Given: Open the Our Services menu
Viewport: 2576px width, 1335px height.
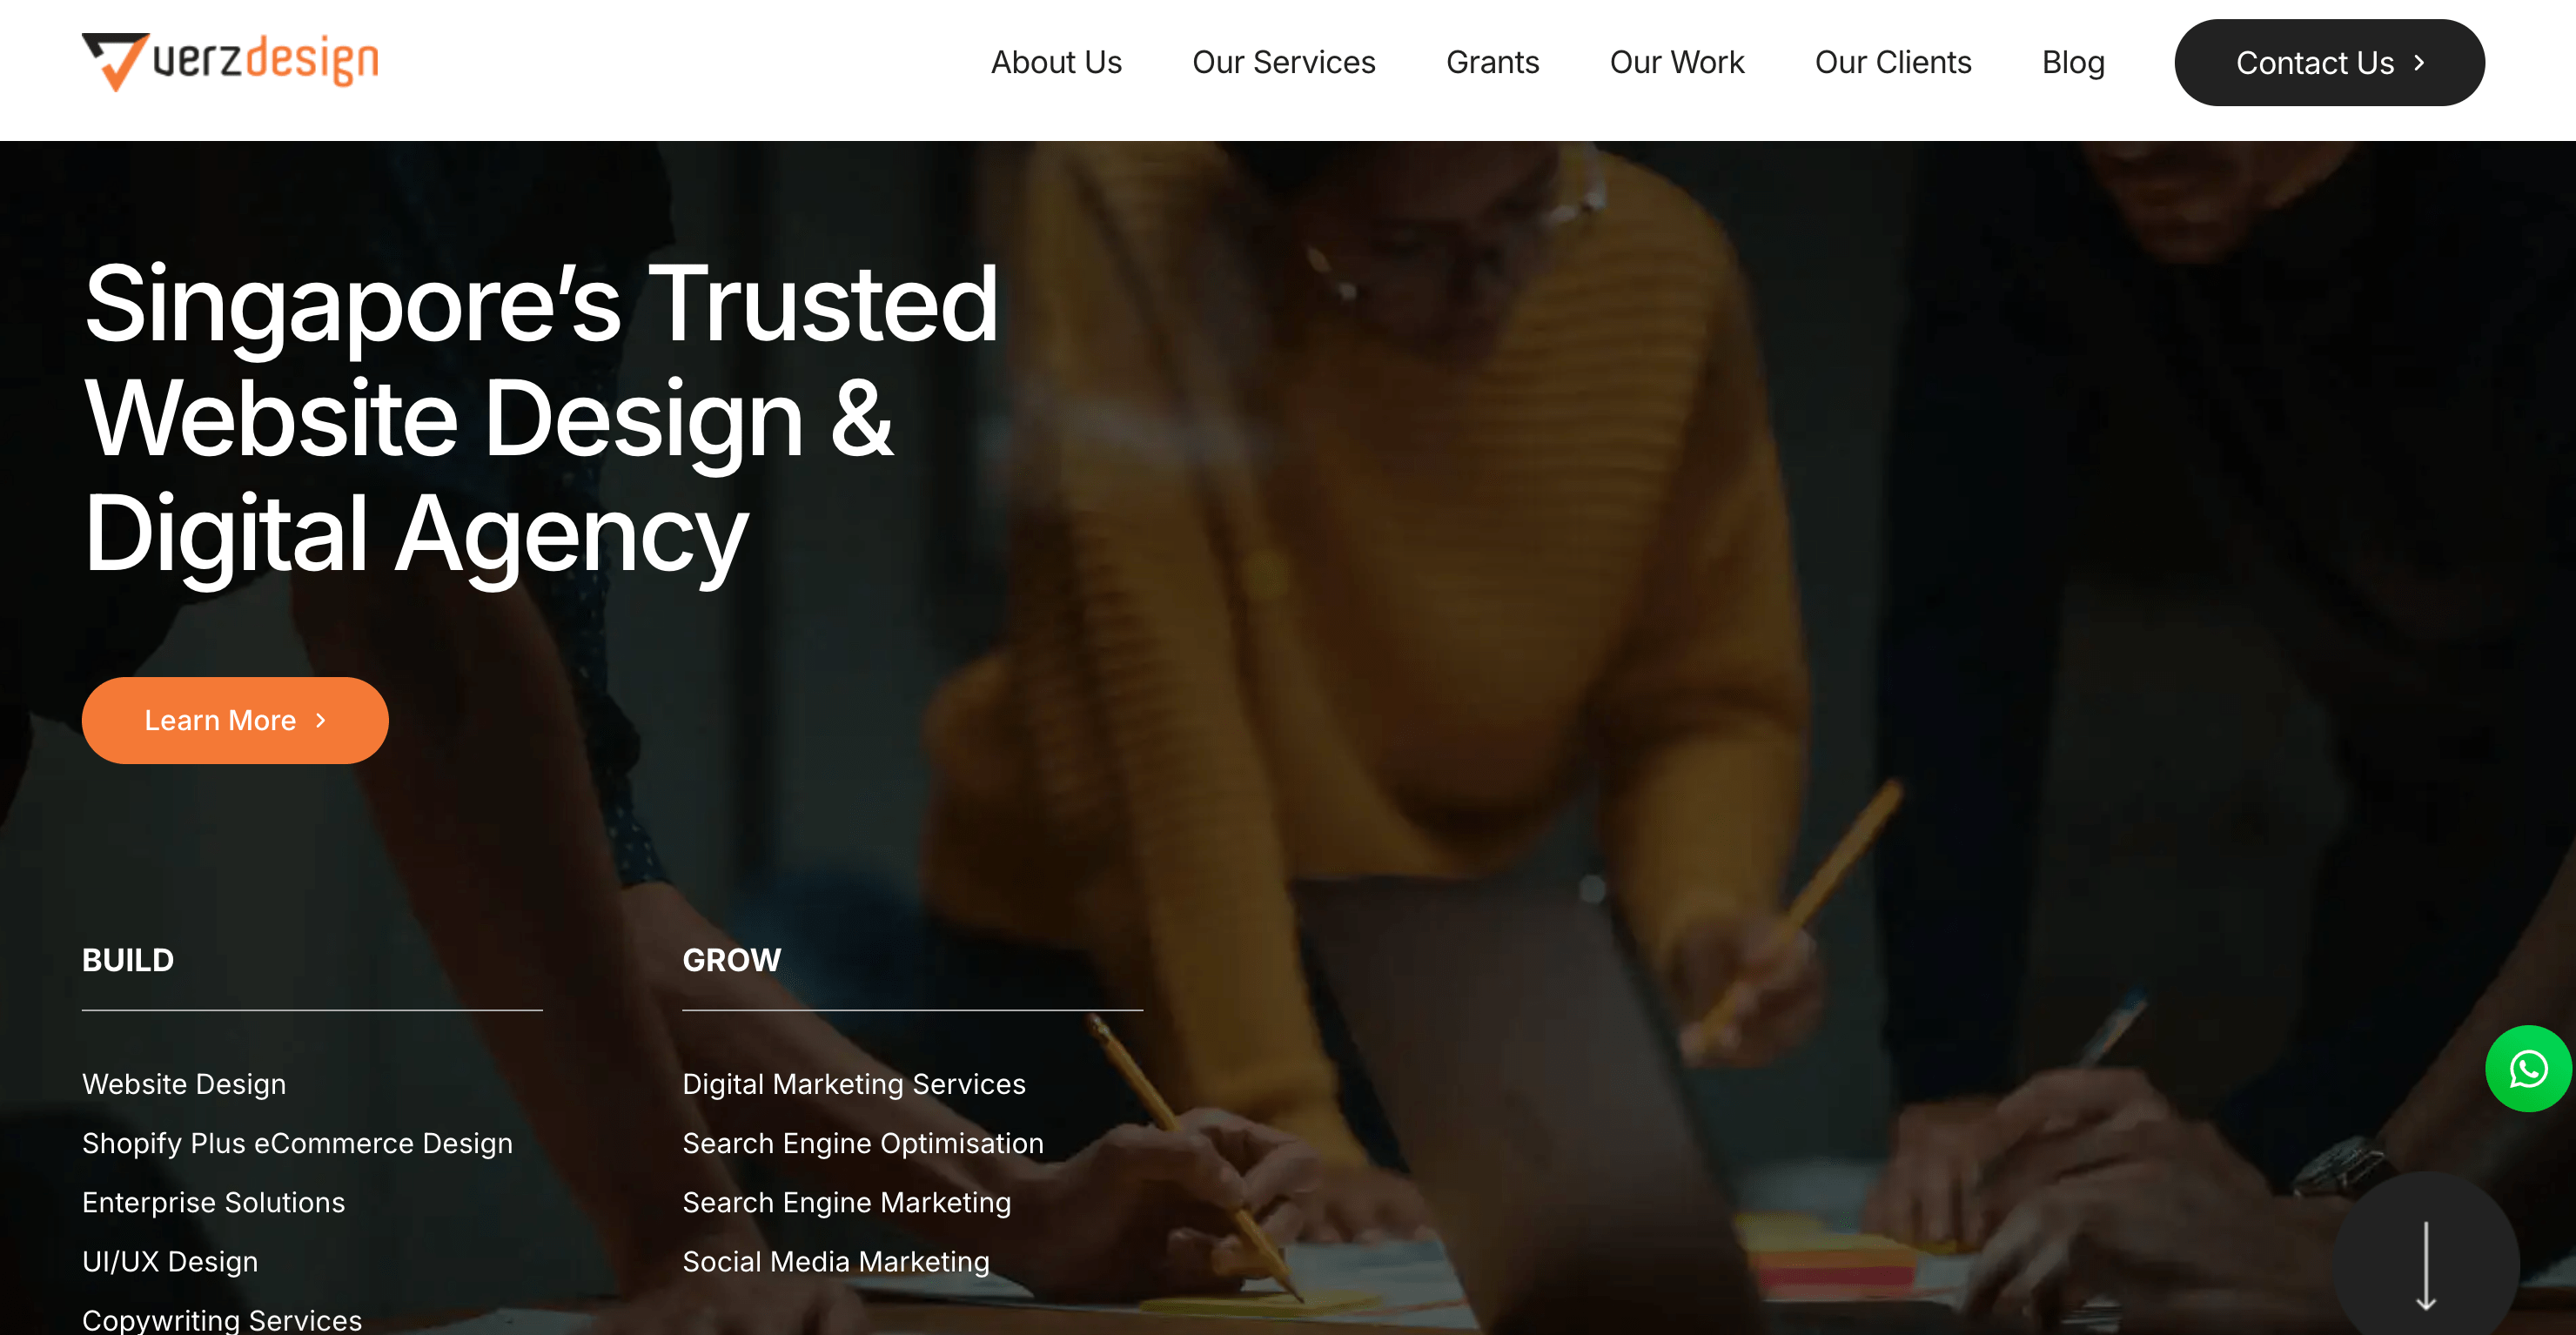Looking at the screenshot, I should coord(1284,63).
